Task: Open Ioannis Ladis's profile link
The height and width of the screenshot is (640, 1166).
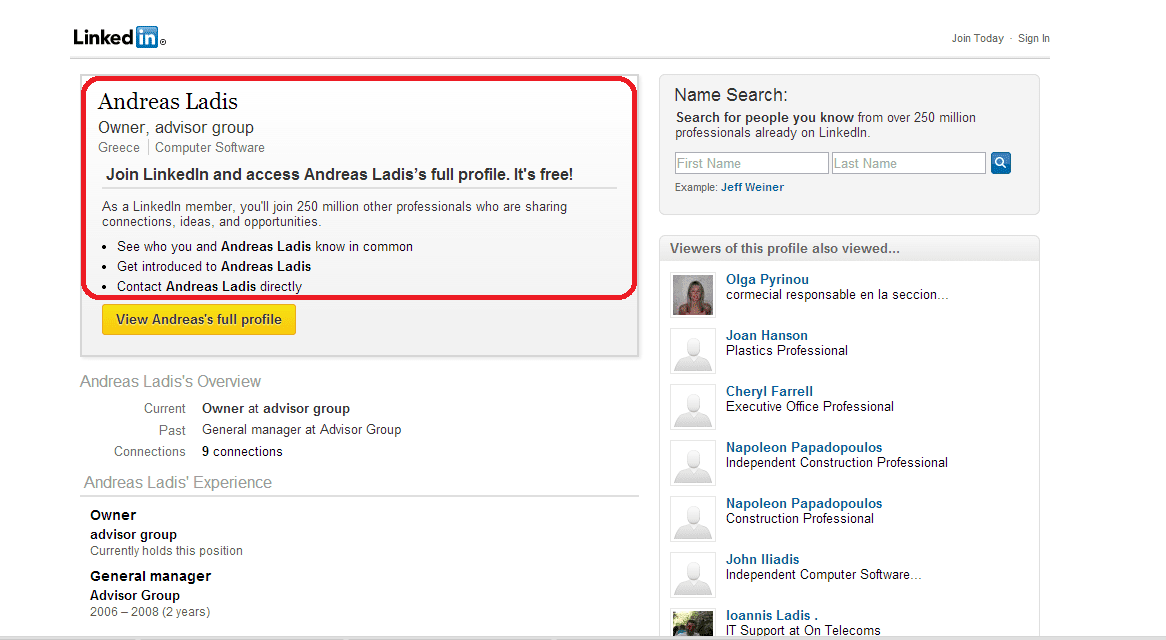Action: tap(771, 615)
